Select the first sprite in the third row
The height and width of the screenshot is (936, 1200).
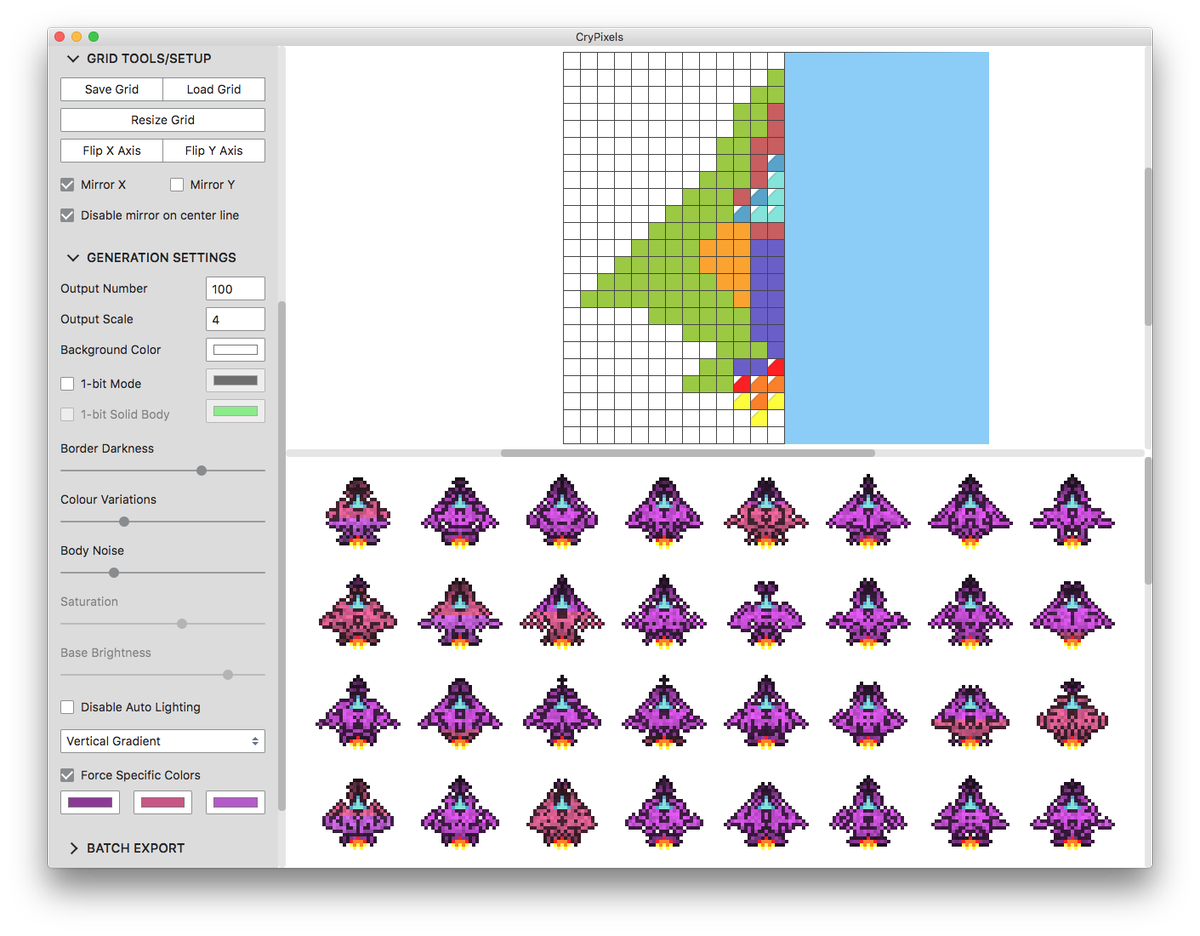(x=358, y=713)
